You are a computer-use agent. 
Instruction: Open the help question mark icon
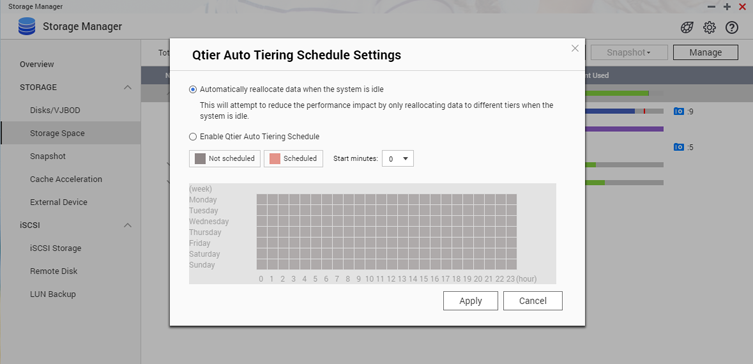pos(731,28)
